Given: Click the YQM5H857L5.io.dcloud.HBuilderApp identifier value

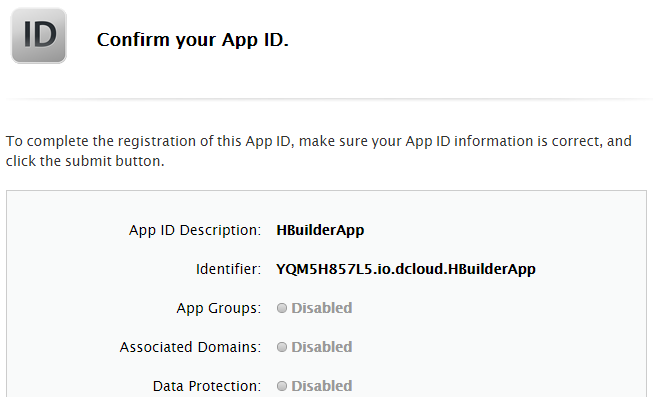Looking at the screenshot, I should click(406, 269).
